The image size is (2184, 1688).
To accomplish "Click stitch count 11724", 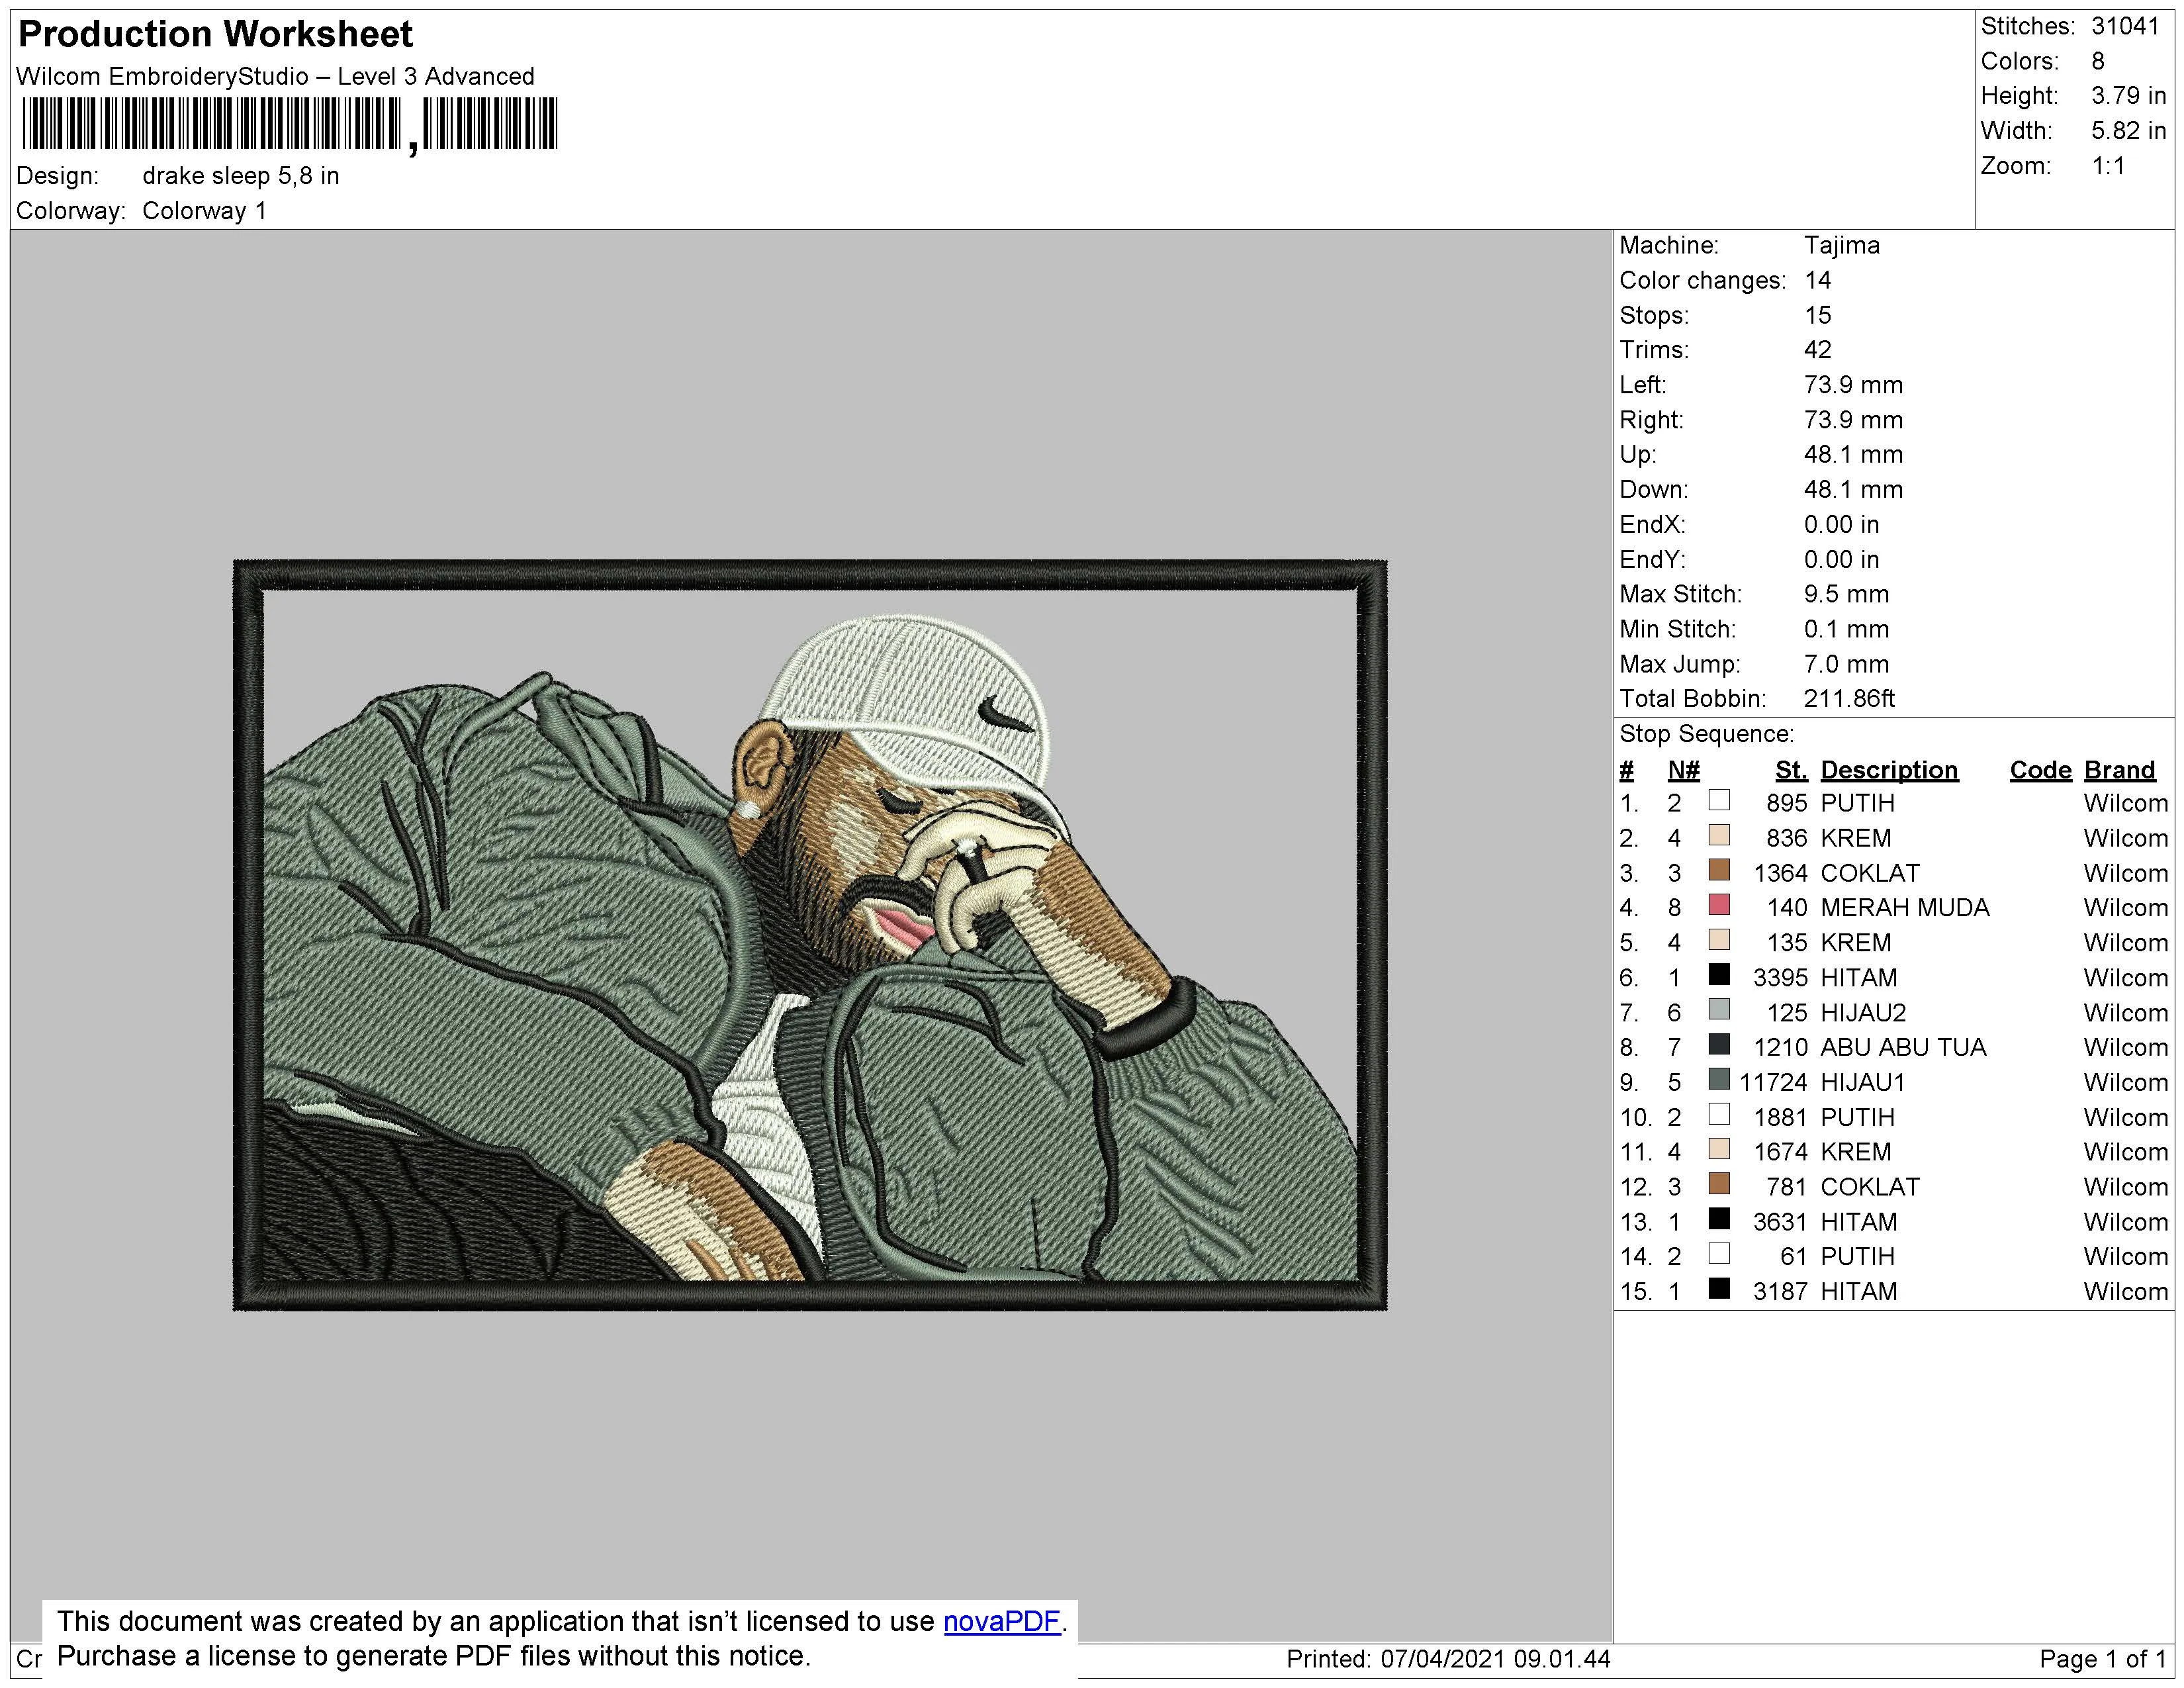I will click(1773, 1082).
